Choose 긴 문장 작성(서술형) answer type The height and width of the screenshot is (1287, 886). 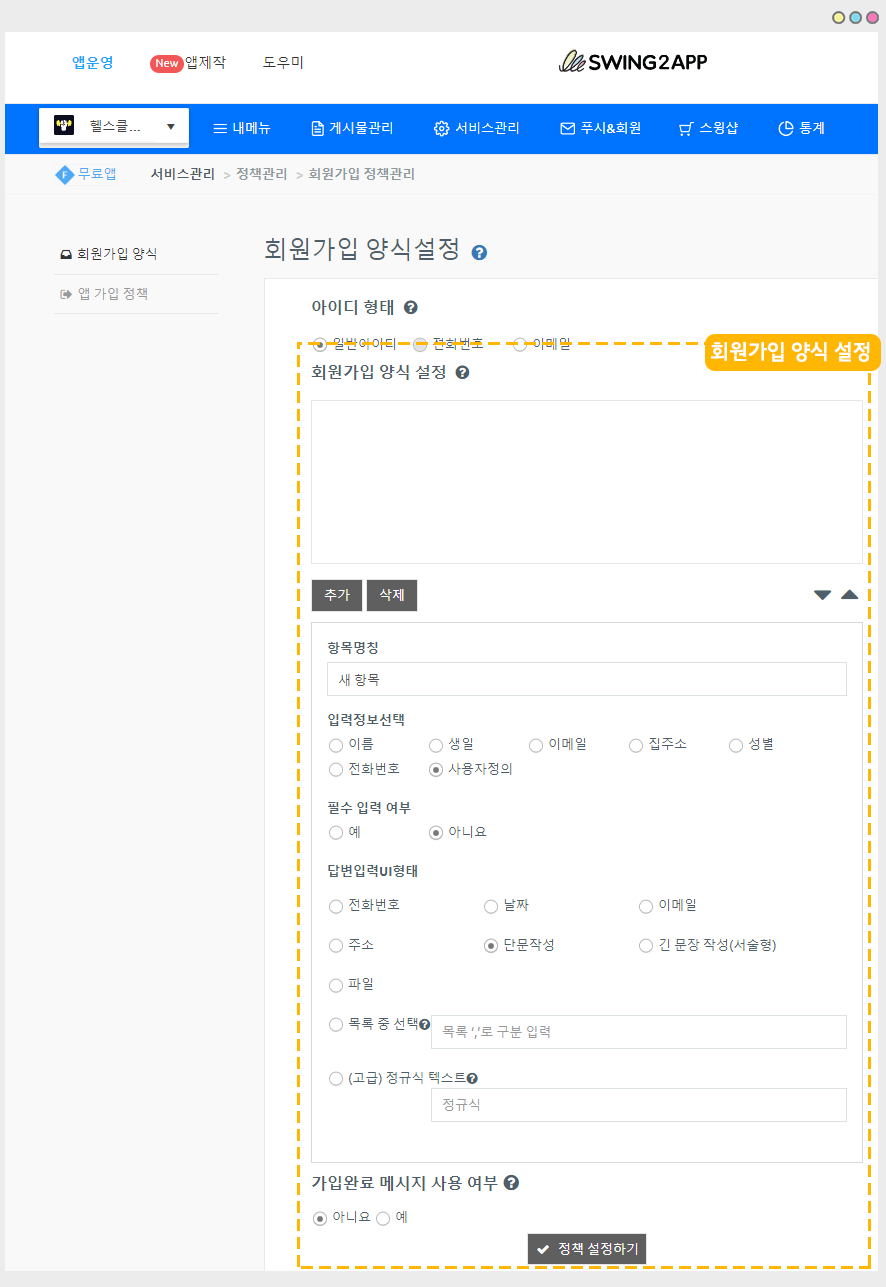coord(646,946)
